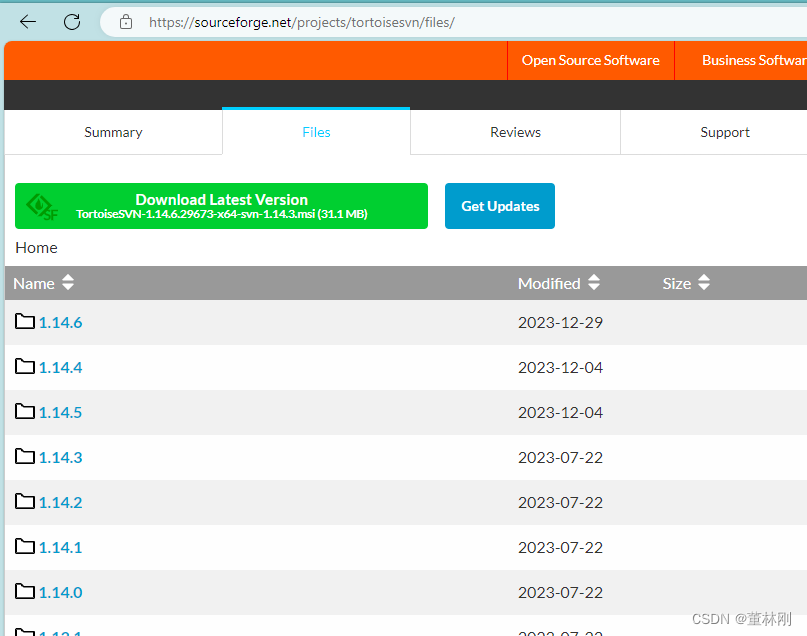Click folder icon beside 1.14.3

(x=25, y=456)
